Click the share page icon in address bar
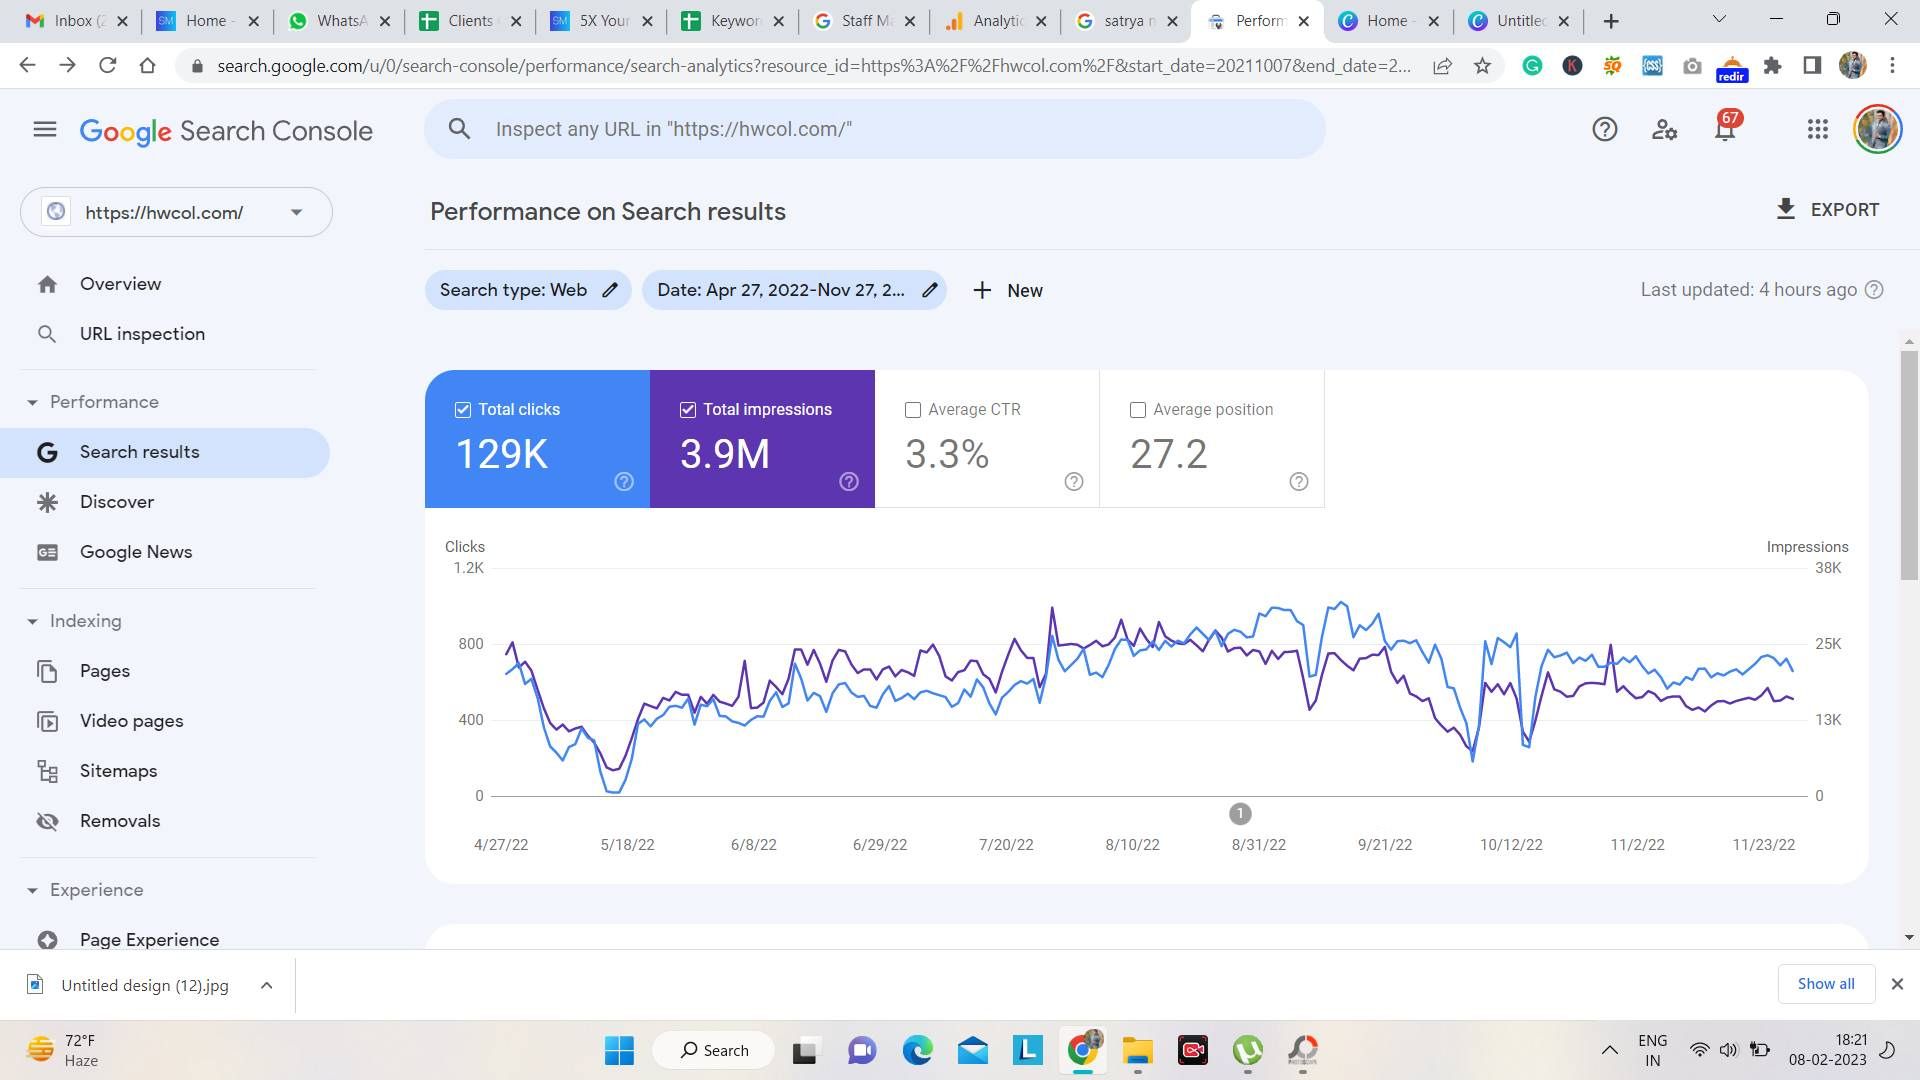 pyautogui.click(x=1442, y=66)
